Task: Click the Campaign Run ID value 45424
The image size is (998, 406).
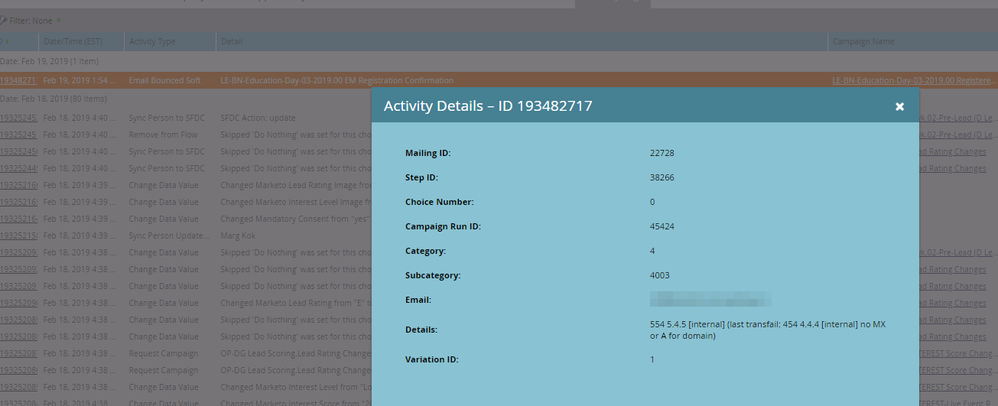Action: (662, 227)
